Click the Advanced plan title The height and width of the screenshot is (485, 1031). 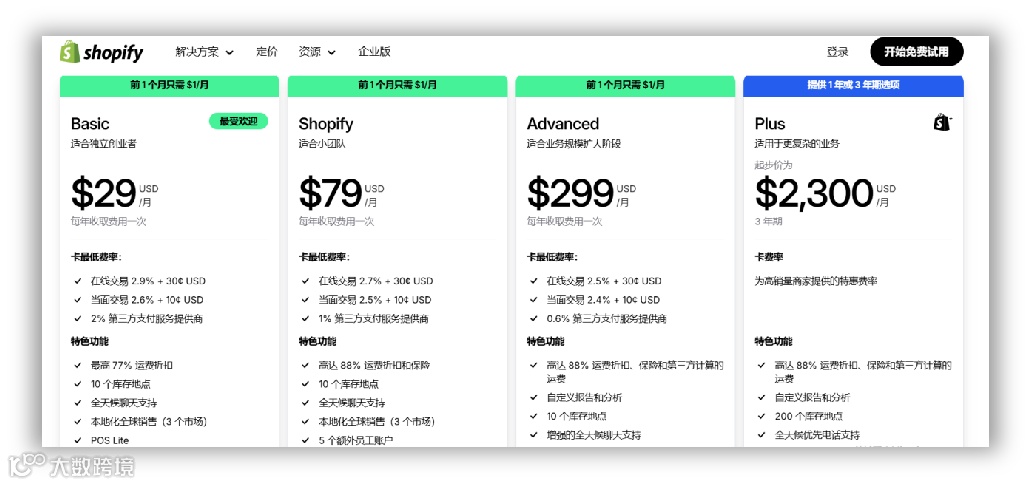[563, 124]
